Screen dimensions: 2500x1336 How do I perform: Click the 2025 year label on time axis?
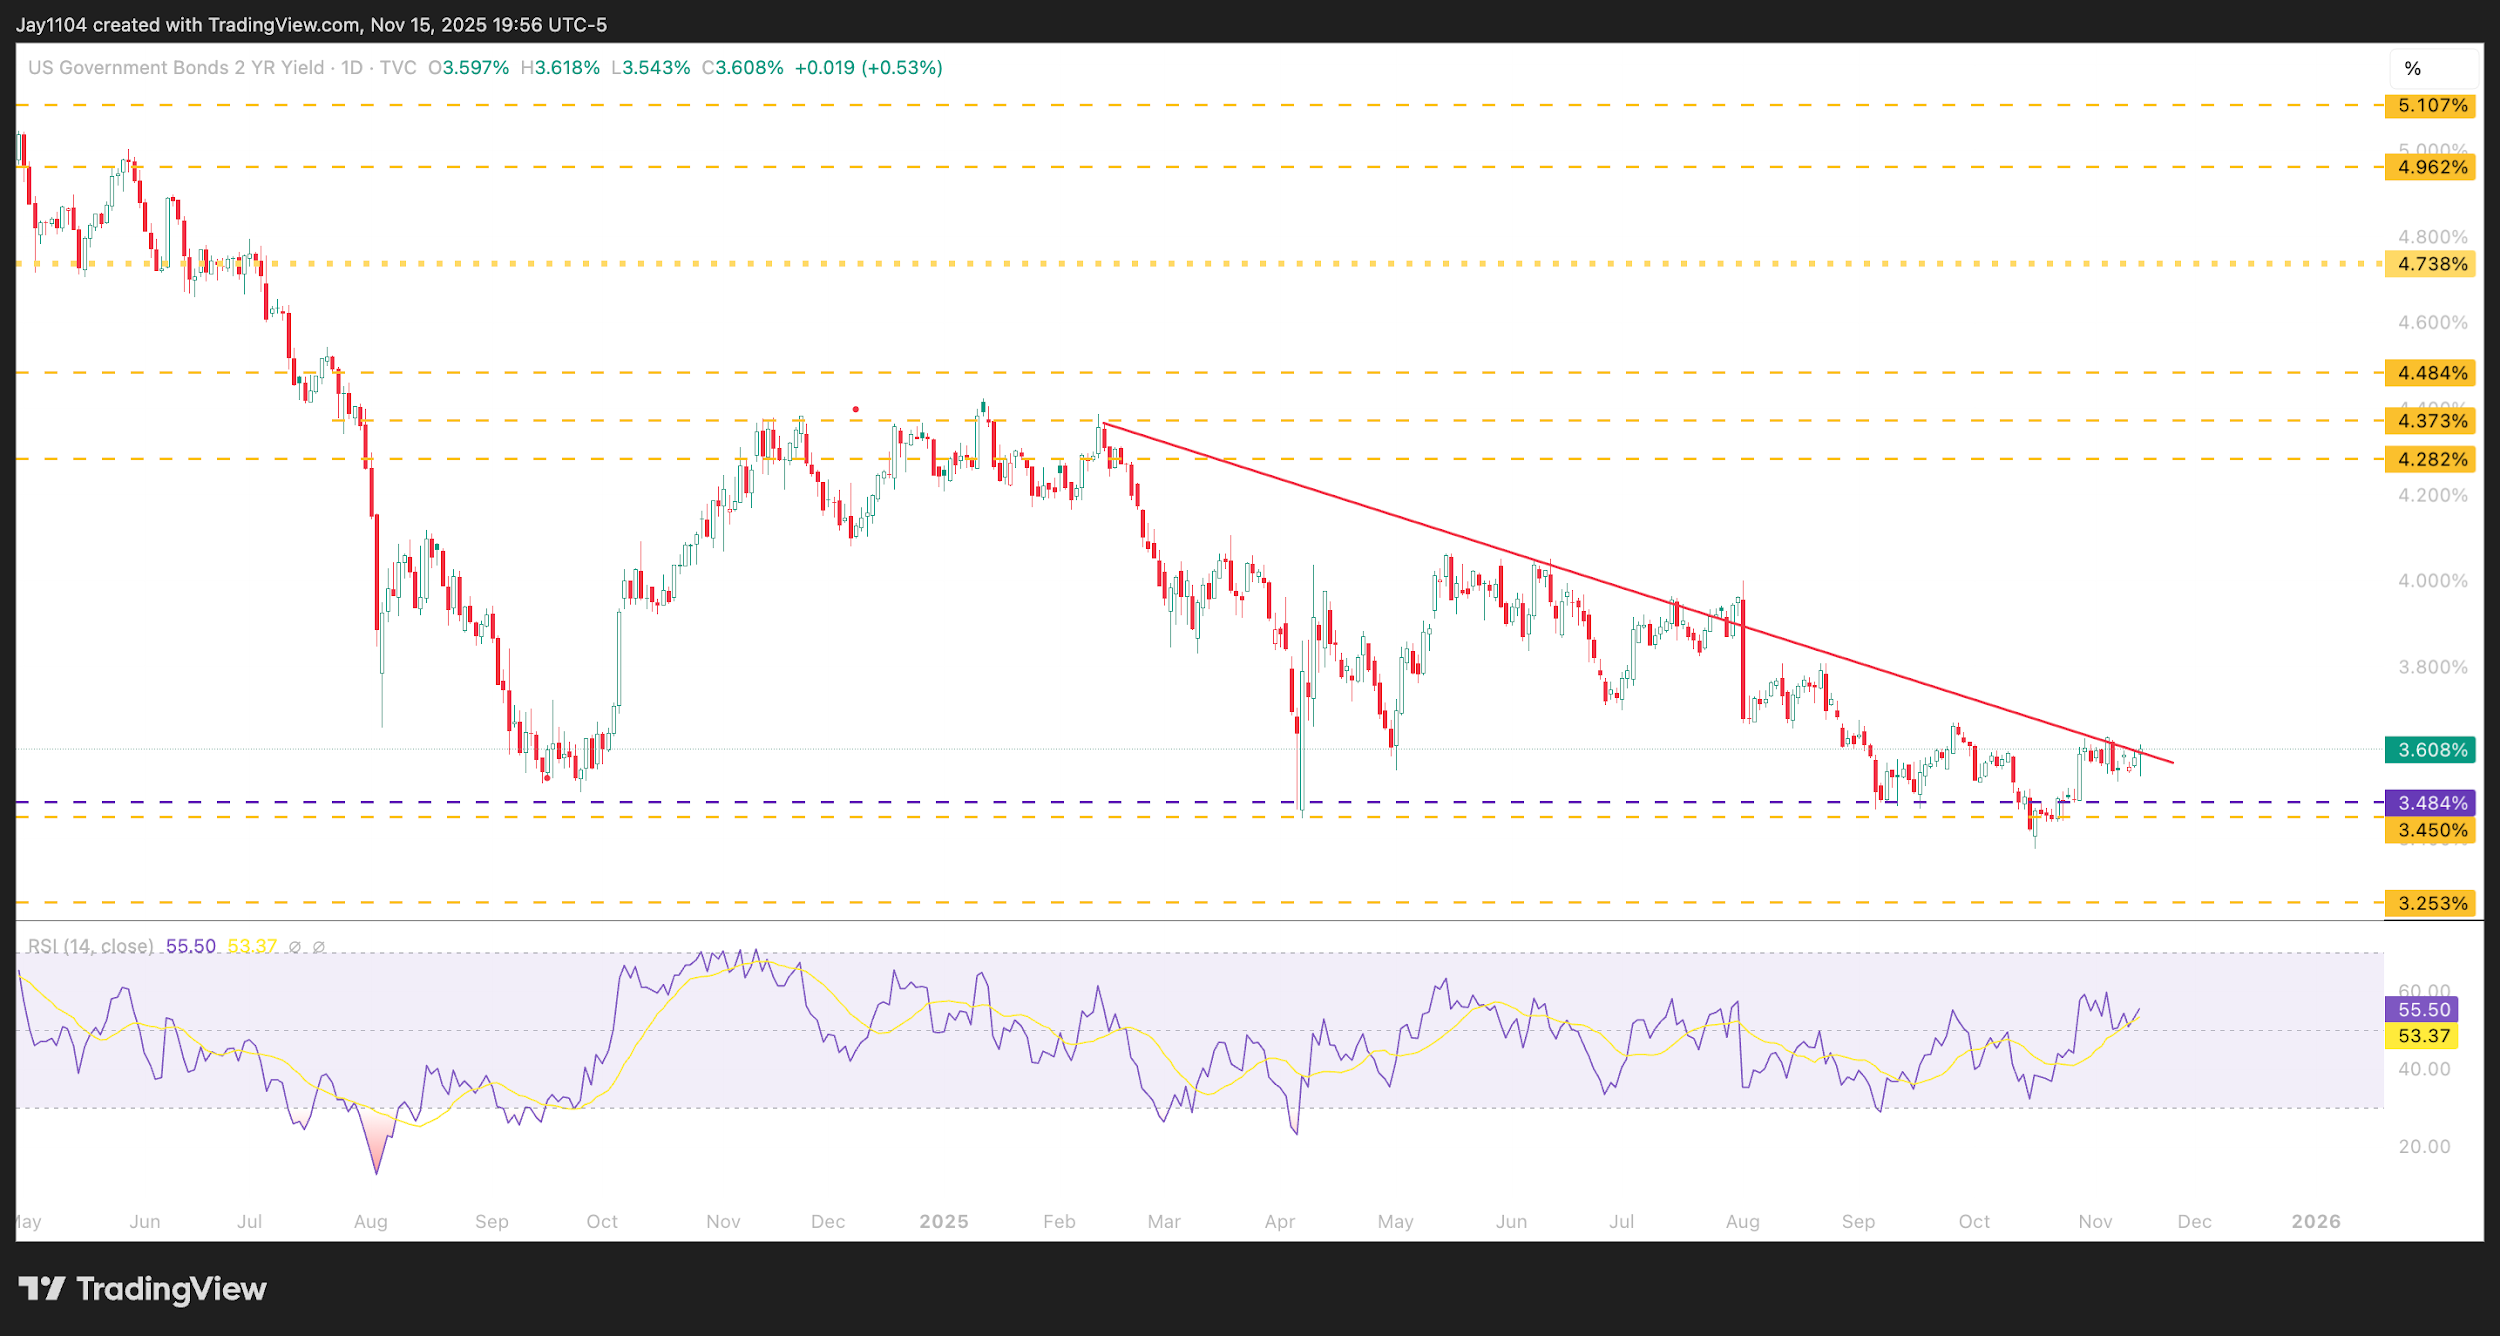tap(943, 1221)
